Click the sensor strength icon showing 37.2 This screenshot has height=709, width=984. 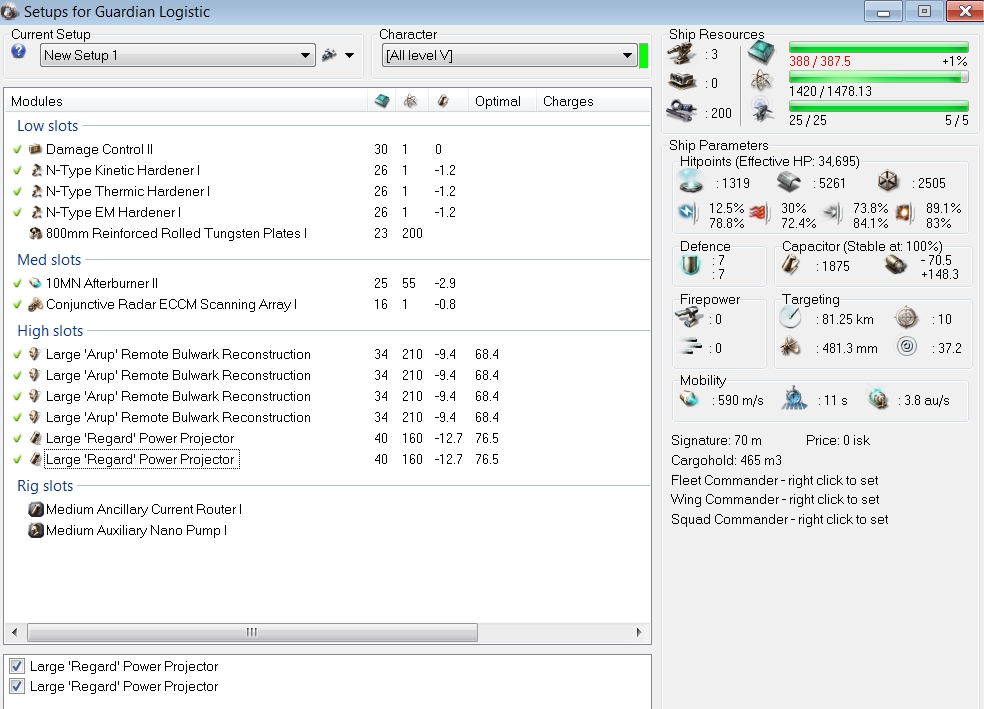pyautogui.click(x=907, y=346)
